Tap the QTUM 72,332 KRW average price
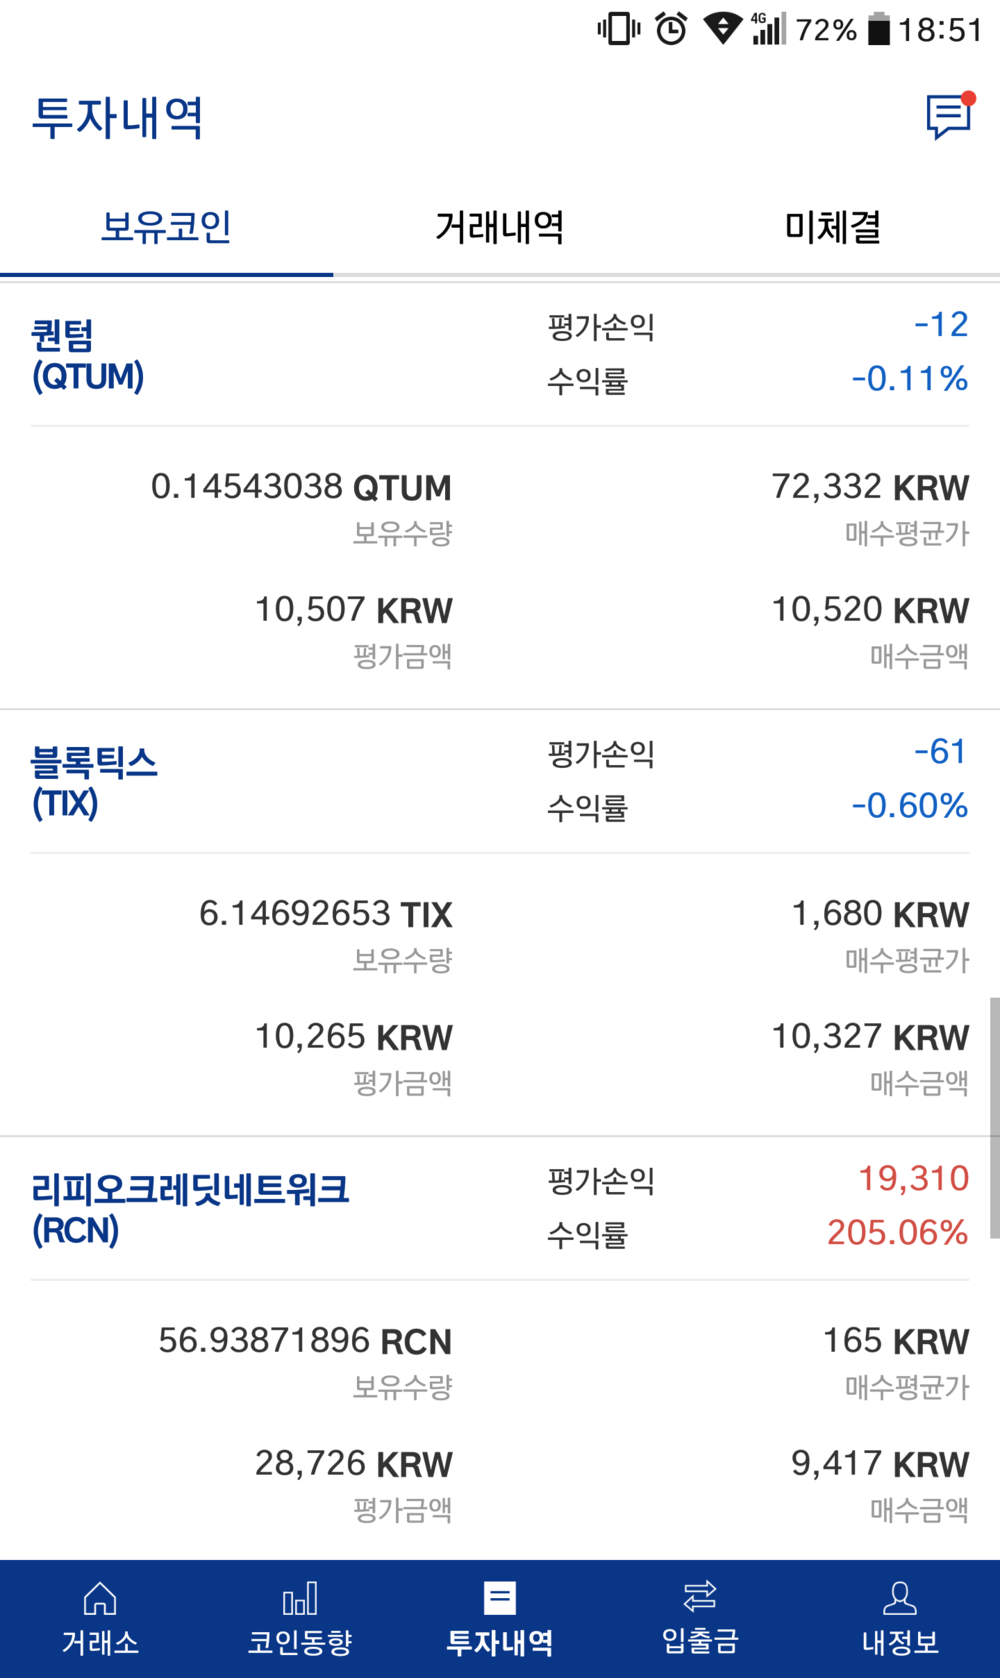This screenshot has width=1000, height=1678. point(870,487)
